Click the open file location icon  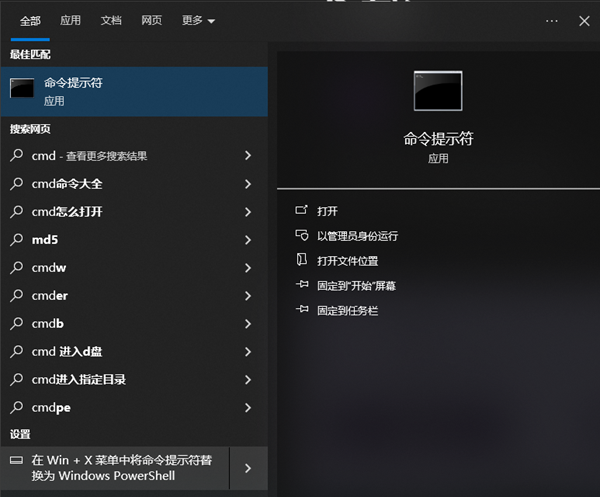[302, 259]
